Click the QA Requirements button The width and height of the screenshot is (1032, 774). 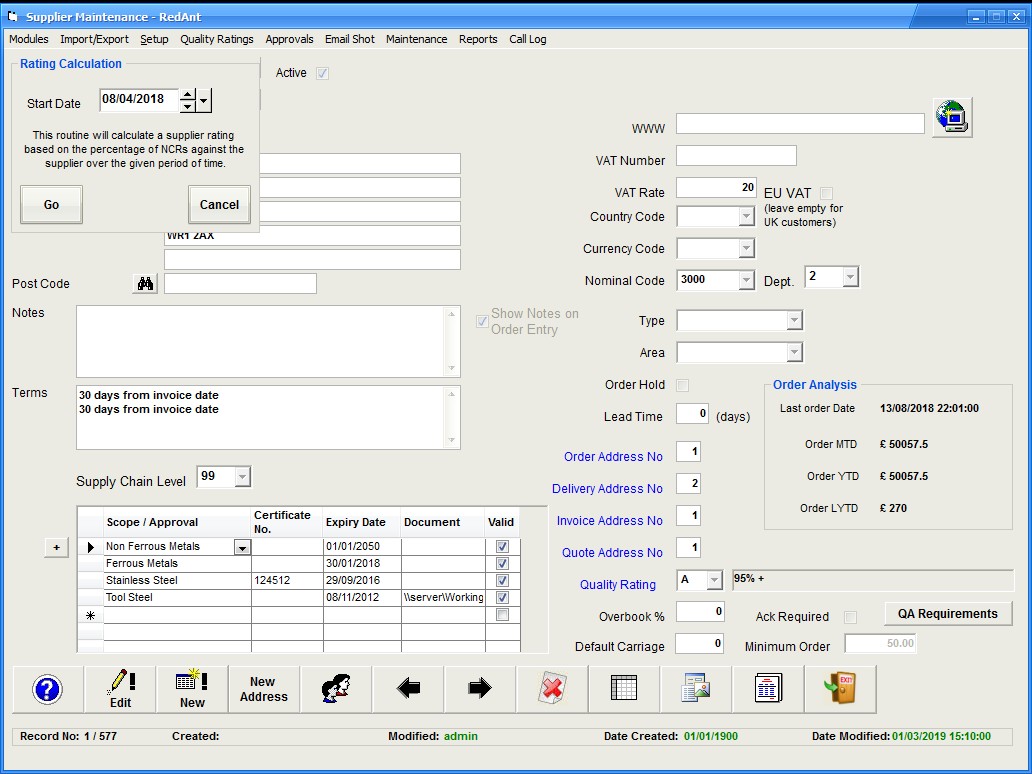tap(947, 614)
